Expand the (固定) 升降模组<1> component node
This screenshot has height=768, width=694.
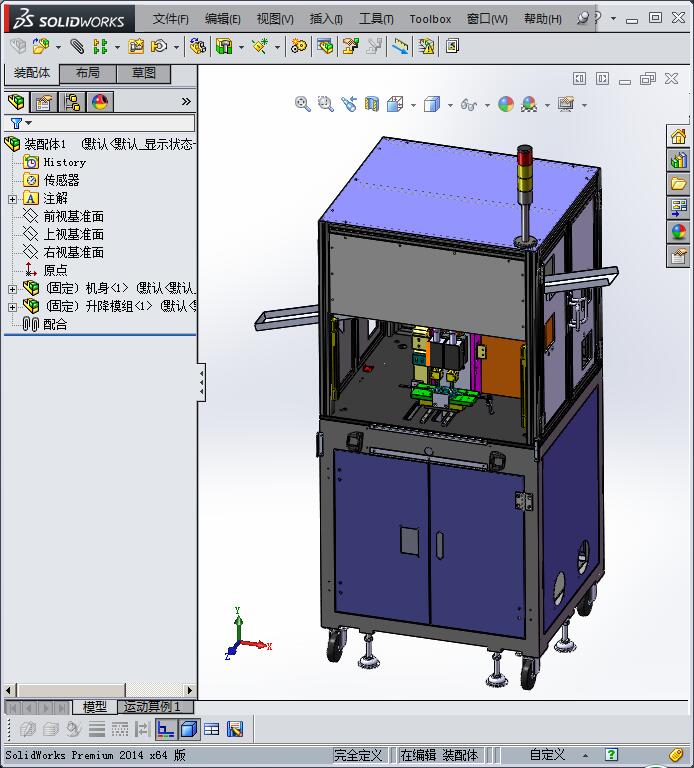pos(12,307)
